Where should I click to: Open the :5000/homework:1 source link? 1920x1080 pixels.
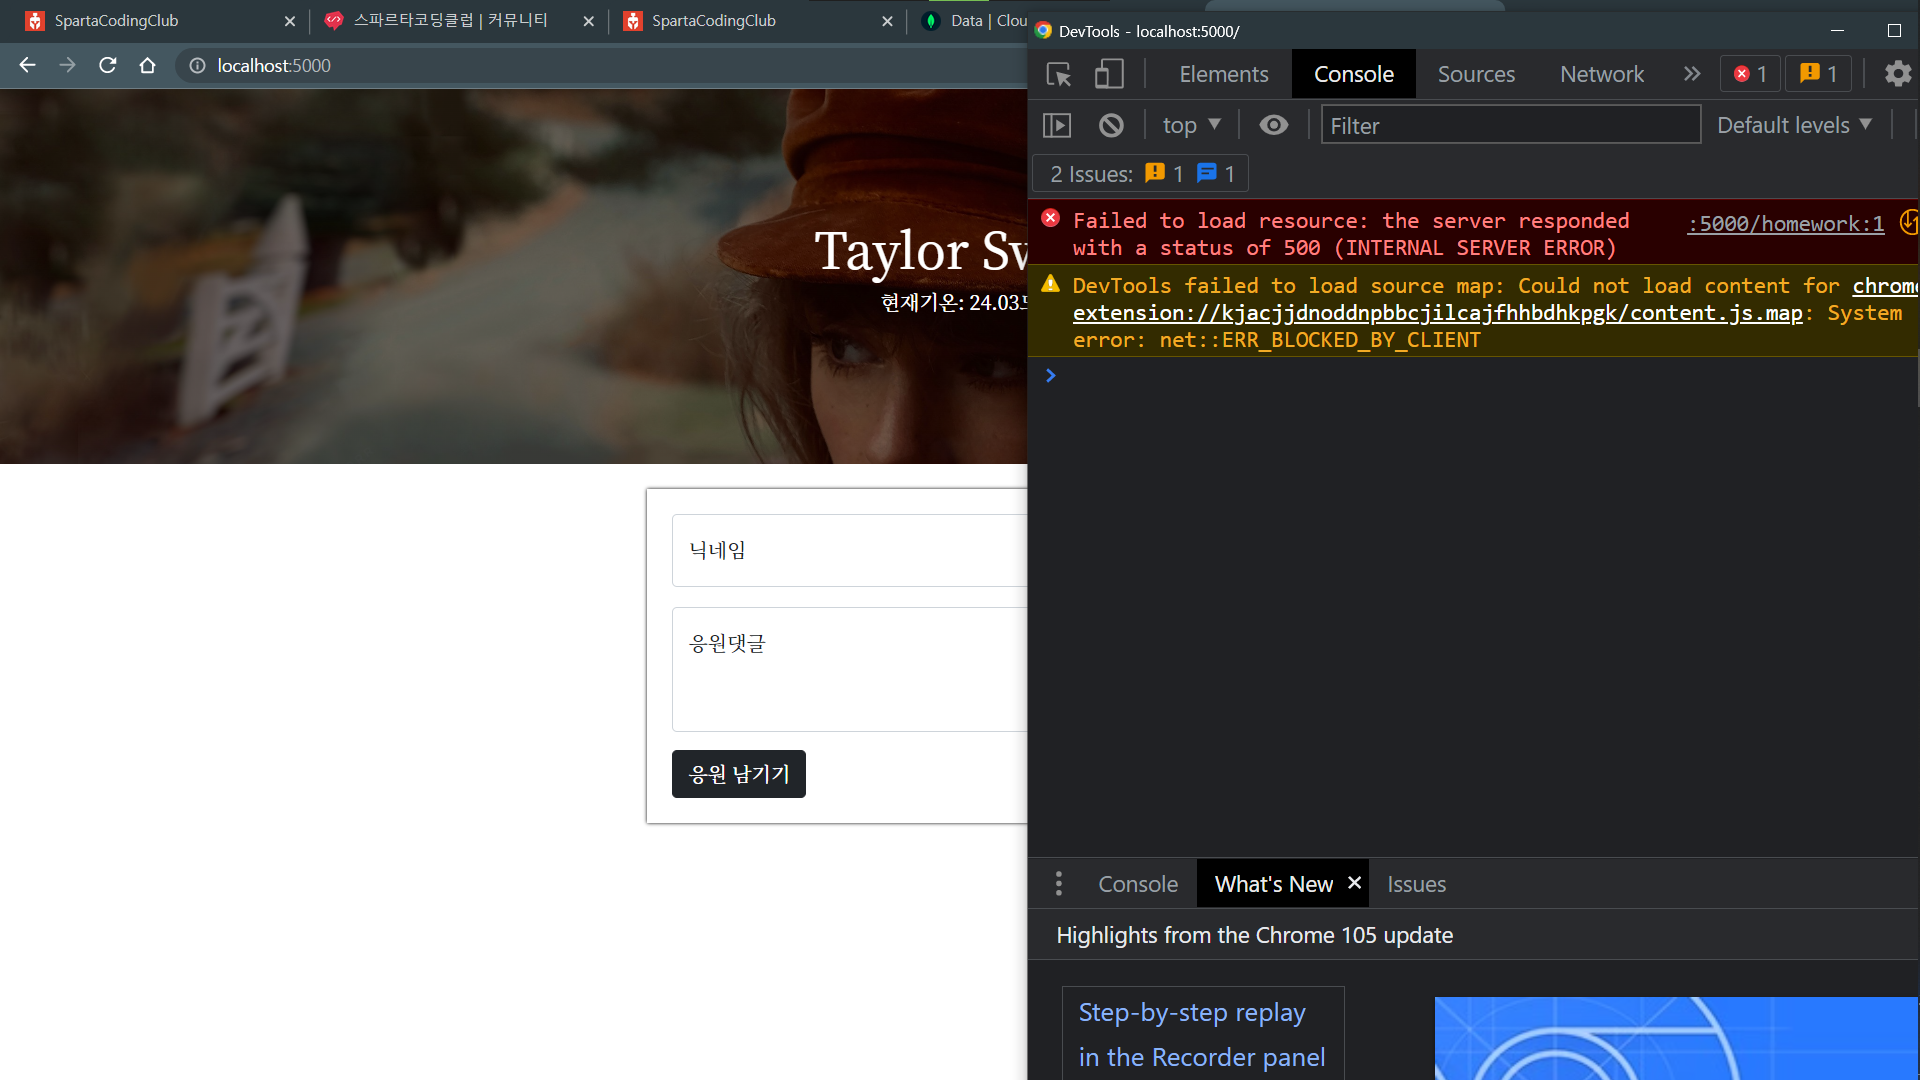(1785, 224)
